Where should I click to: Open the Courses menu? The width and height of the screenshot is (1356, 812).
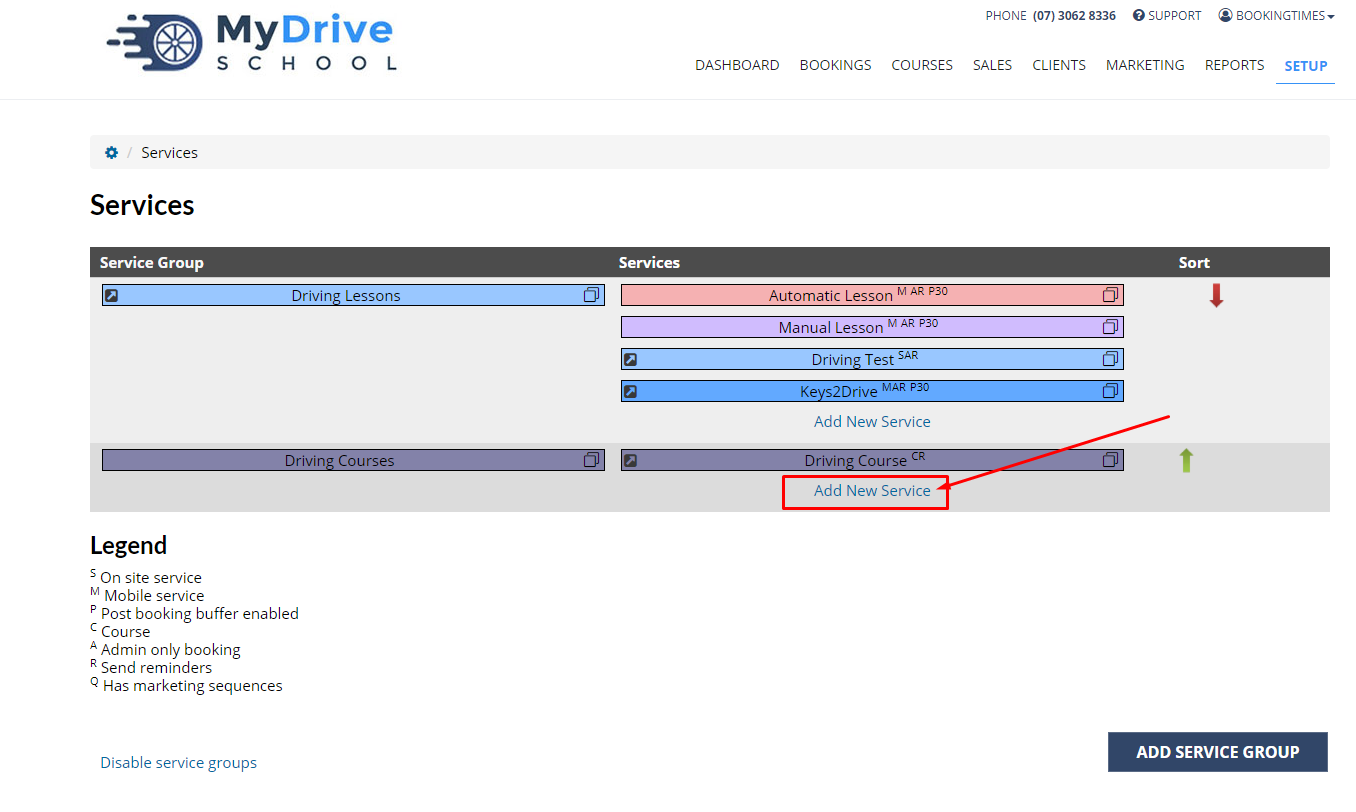(x=922, y=65)
